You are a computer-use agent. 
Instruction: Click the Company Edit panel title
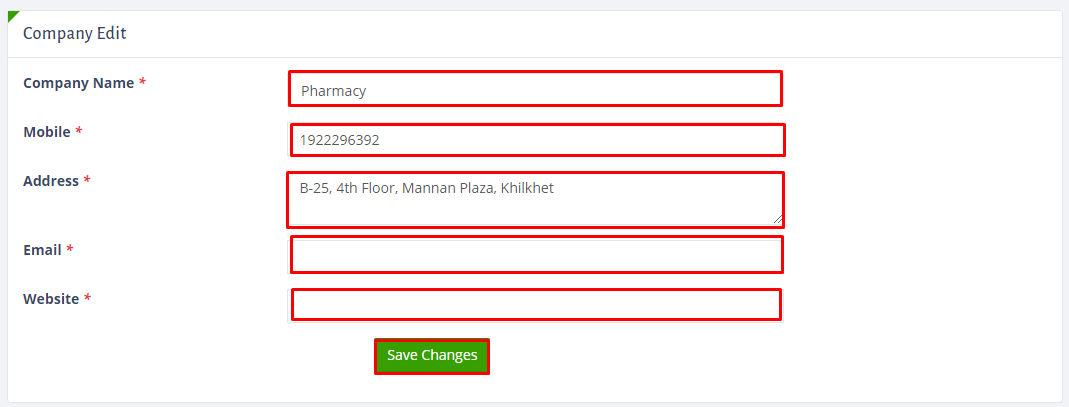[x=74, y=33]
